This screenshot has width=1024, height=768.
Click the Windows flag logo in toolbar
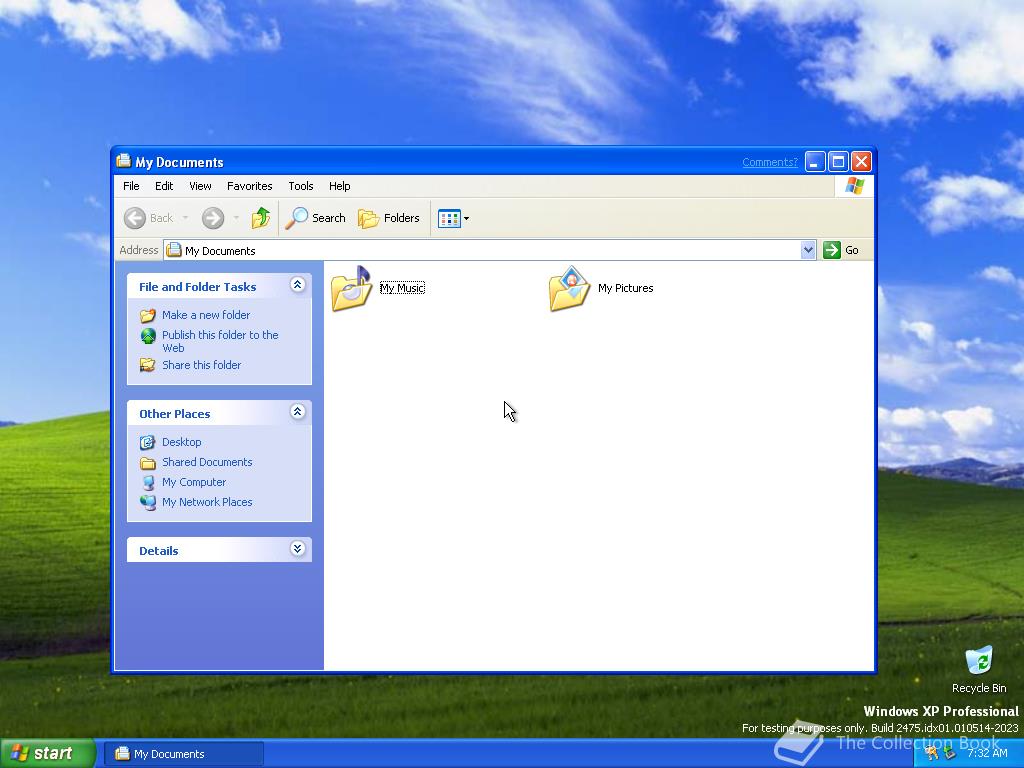point(854,186)
